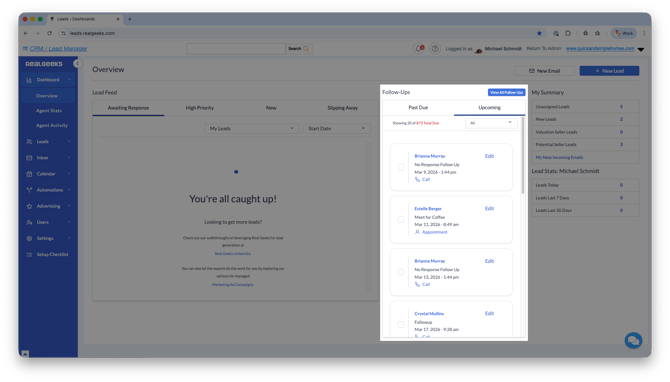Check the Crystal Mullins follow-up box

click(x=401, y=324)
